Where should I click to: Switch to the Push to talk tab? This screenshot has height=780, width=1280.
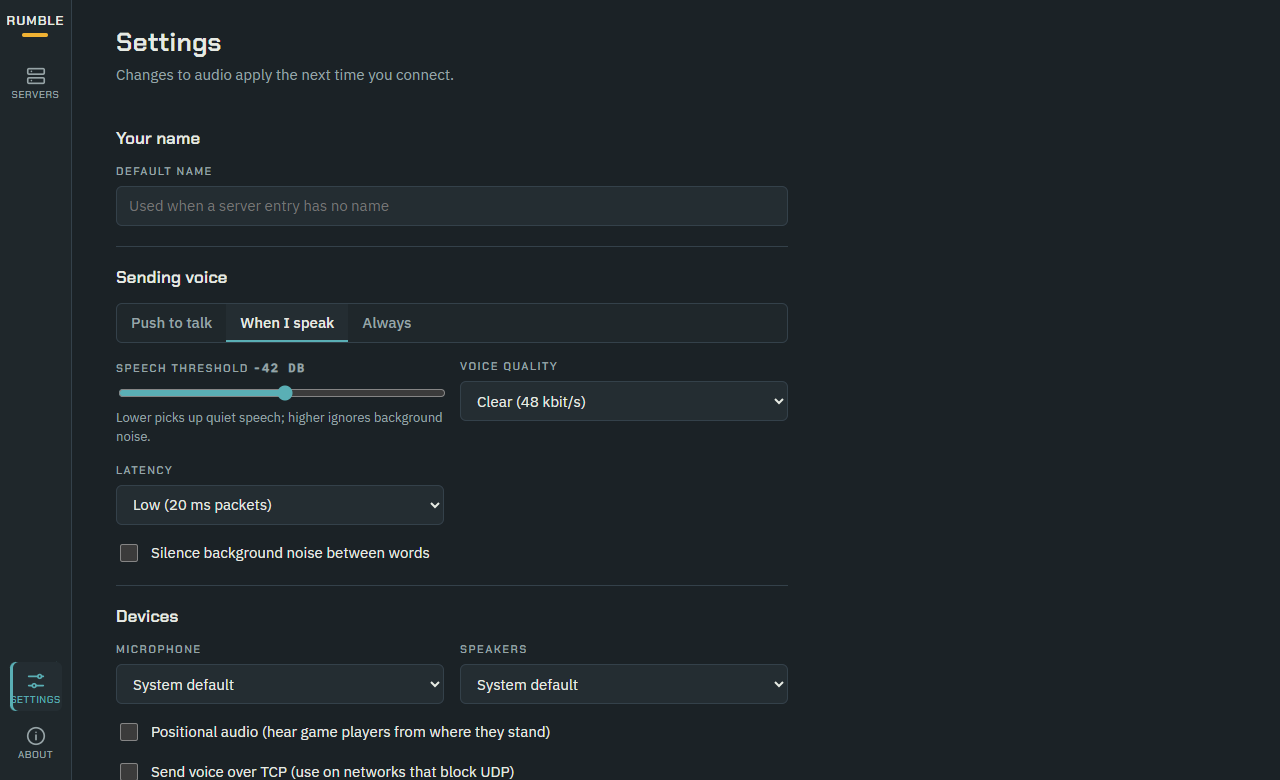172,323
